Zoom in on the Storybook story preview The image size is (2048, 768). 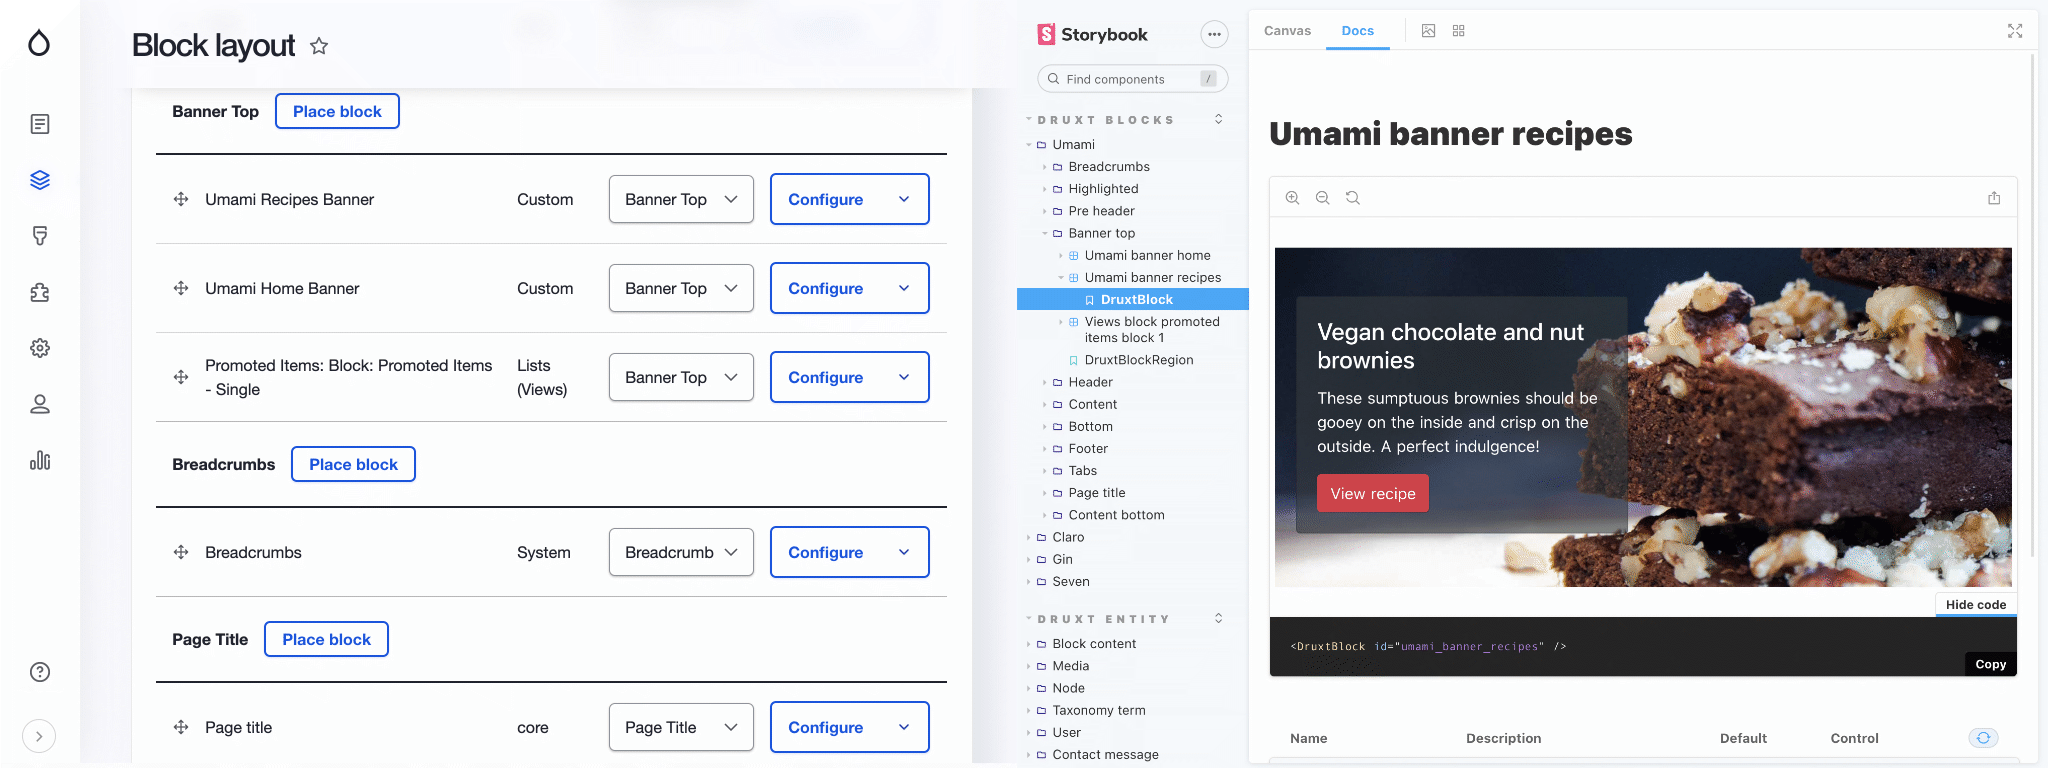pyautogui.click(x=1292, y=197)
